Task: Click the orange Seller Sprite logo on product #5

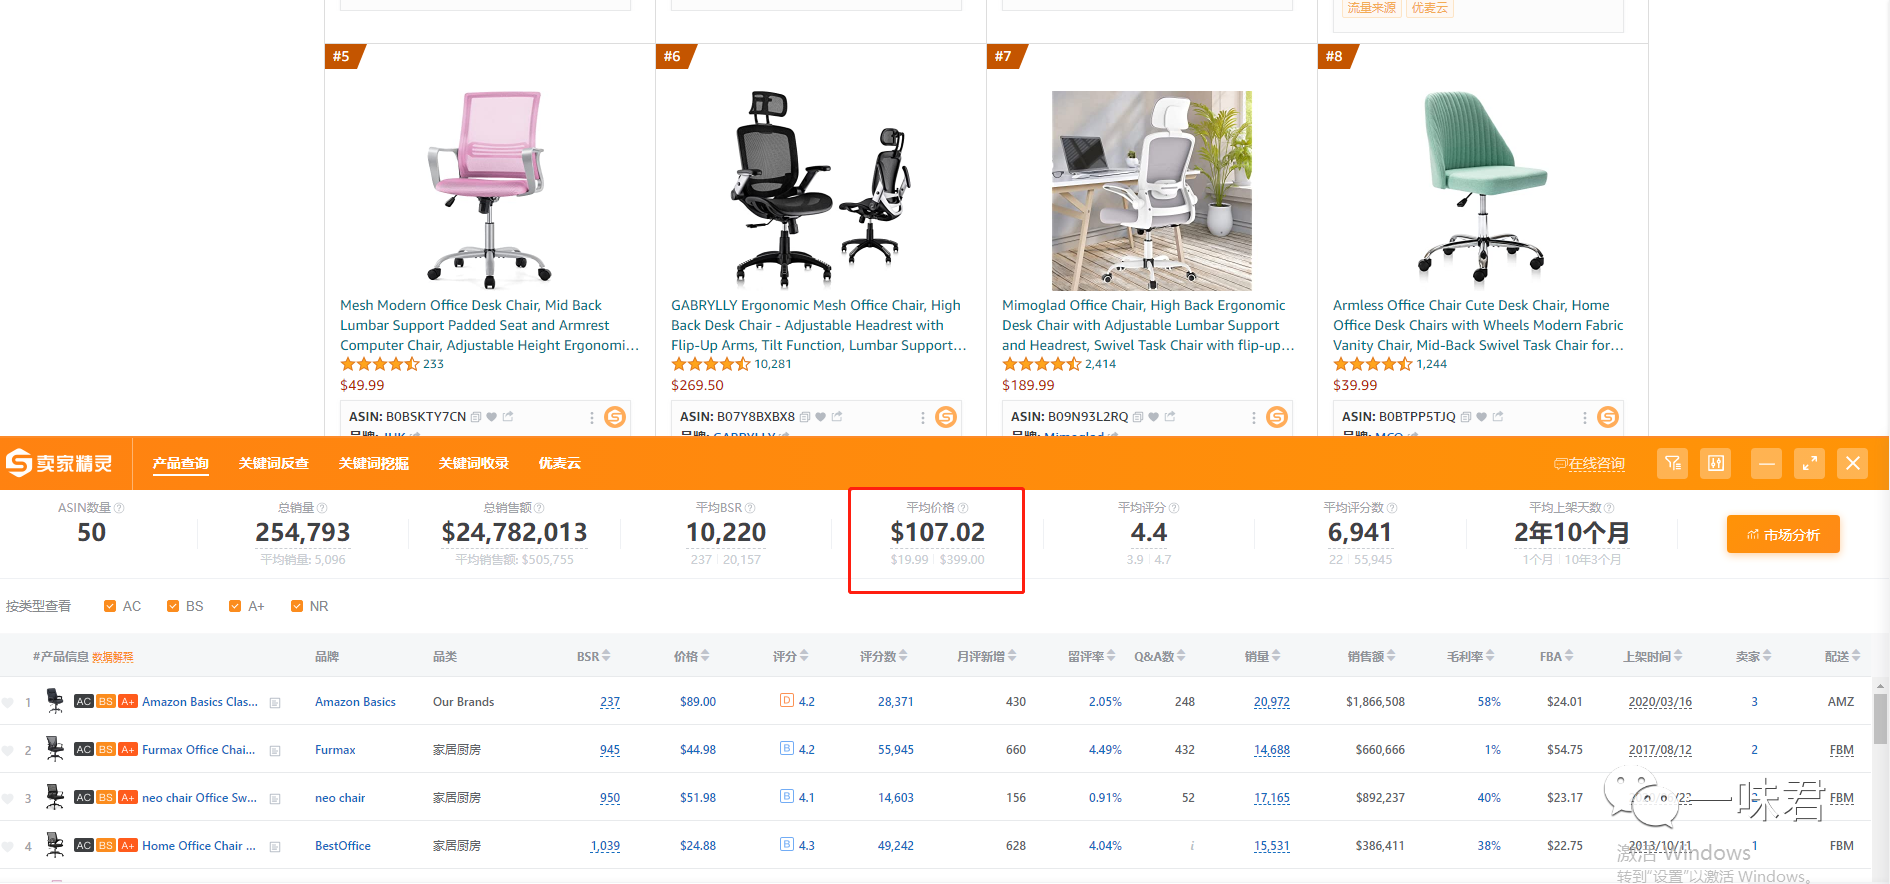Action: tap(615, 417)
